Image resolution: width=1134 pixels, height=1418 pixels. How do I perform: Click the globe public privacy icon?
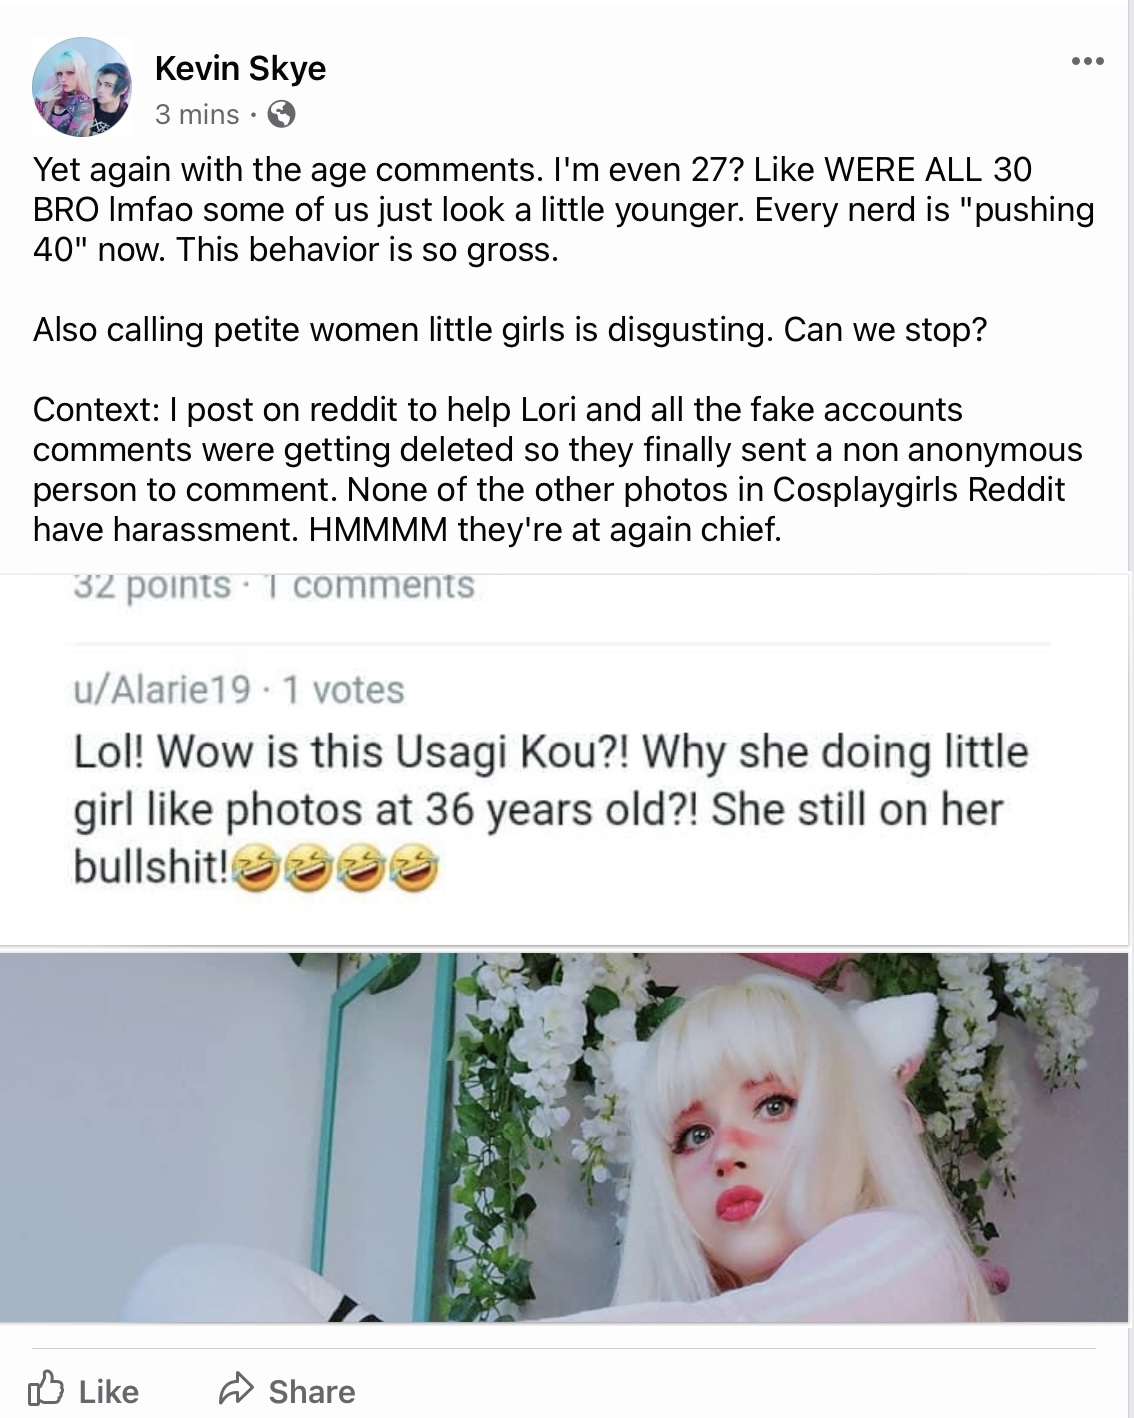(x=282, y=114)
